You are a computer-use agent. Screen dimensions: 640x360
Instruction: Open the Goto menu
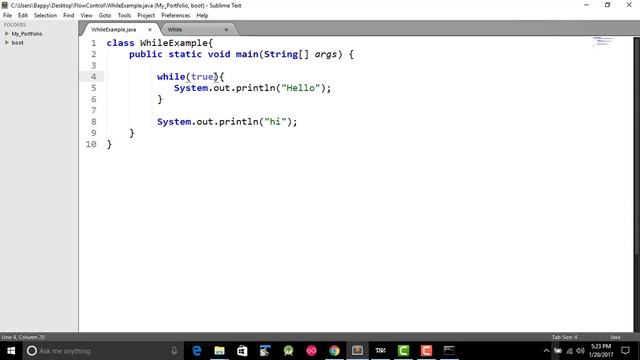pyautogui.click(x=105, y=16)
